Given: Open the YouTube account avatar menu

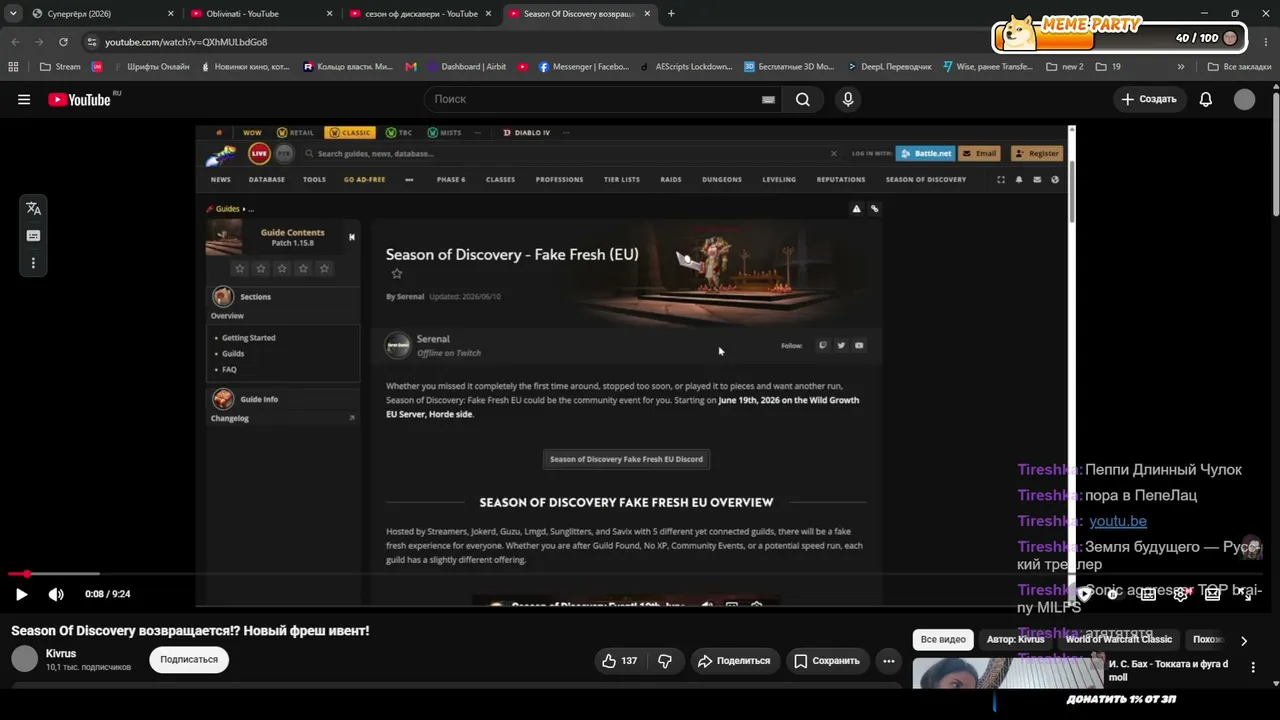Looking at the screenshot, I should [x=1244, y=99].
